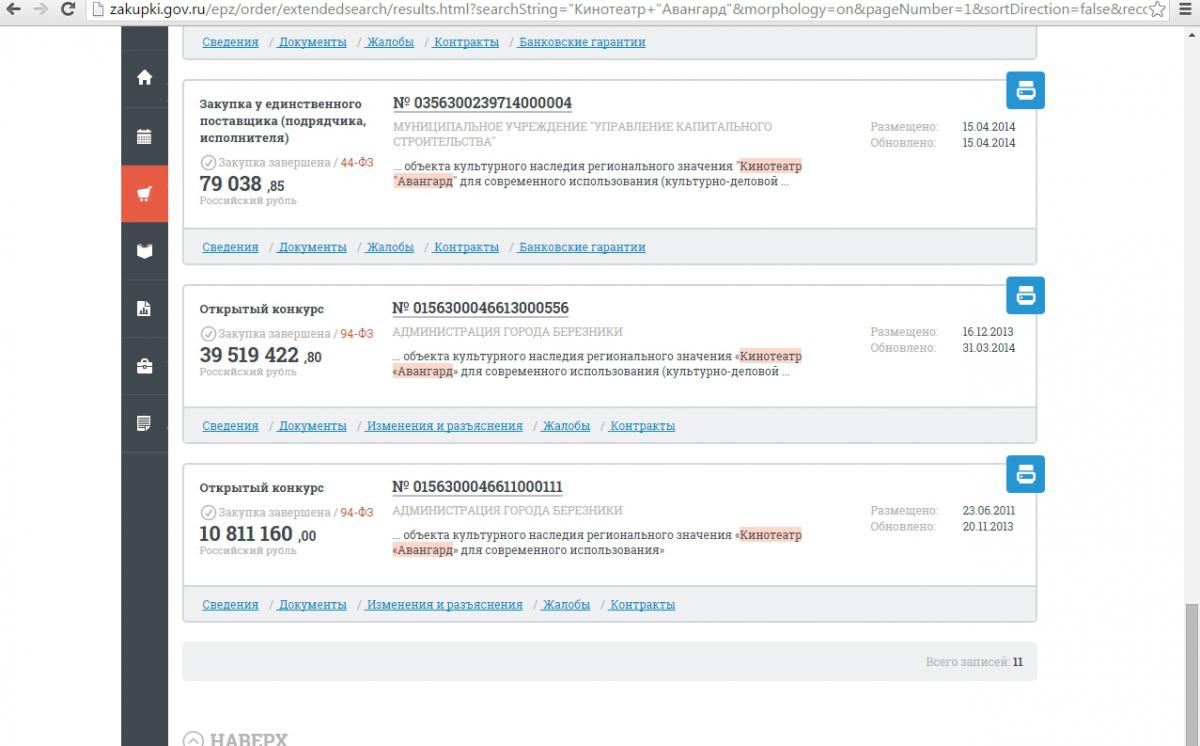Screen dimensions: 1200x746
Task: Open Банковские гарантии for 79 038 purchase
Action: 582,247
